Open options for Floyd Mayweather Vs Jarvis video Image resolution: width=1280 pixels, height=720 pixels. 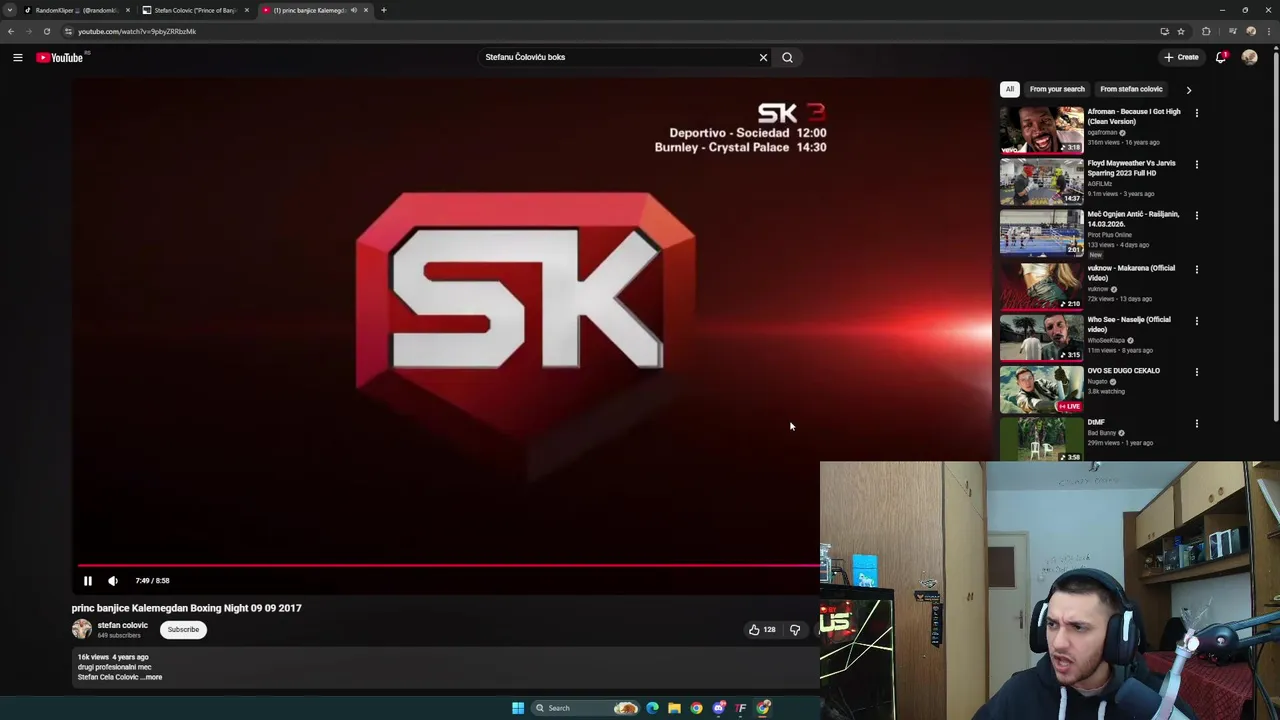point(1196,164)
